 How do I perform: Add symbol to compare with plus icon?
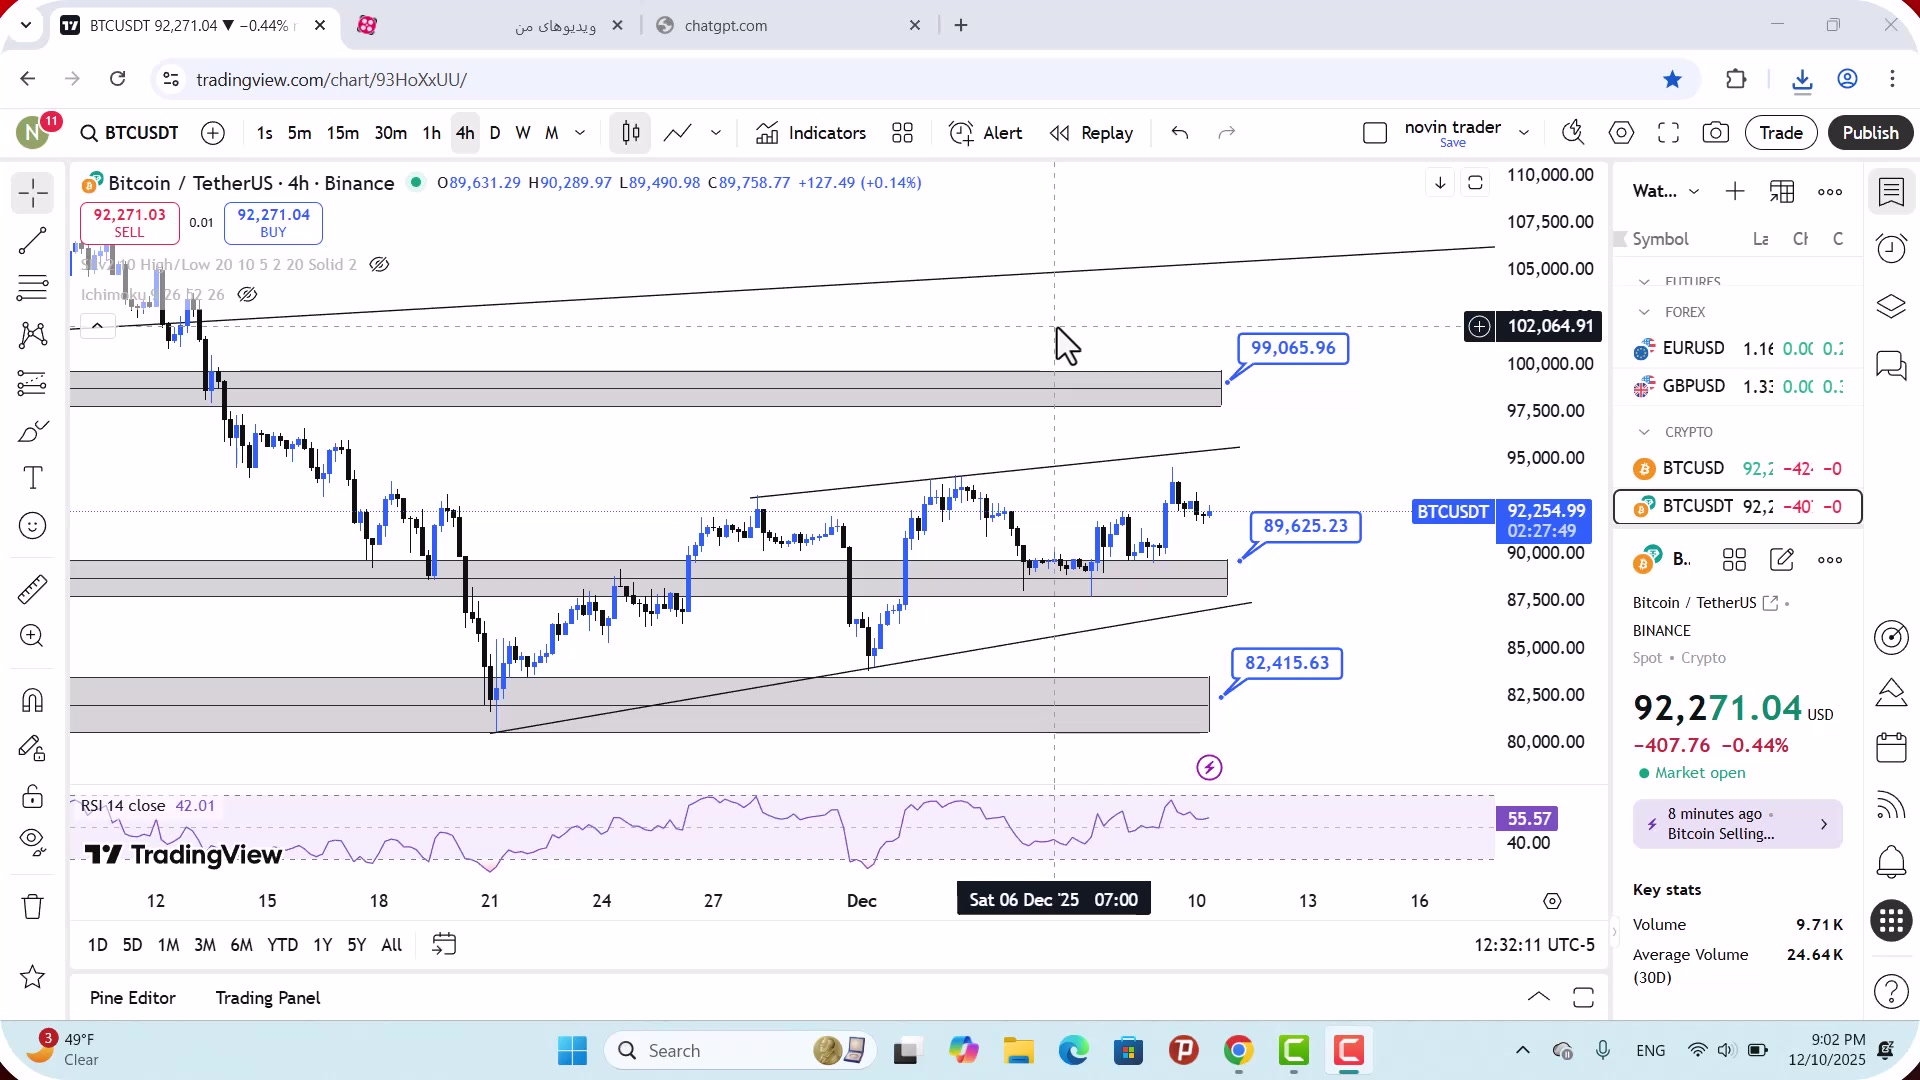(213, 133)
